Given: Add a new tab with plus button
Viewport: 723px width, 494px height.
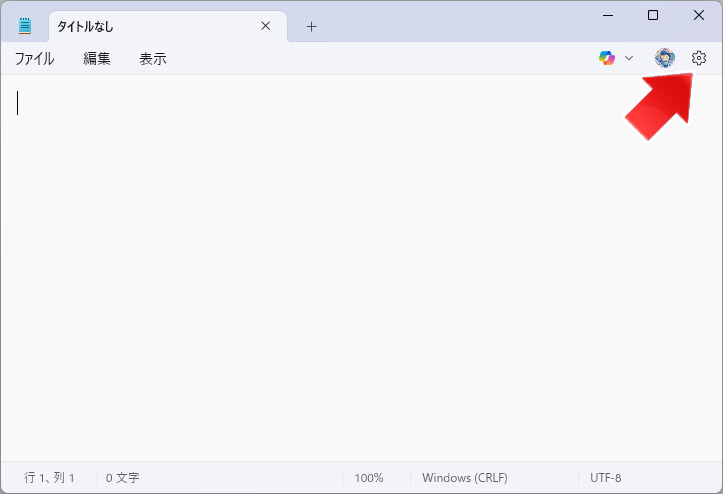Looking at the screenshot, I should coord(312,27).
